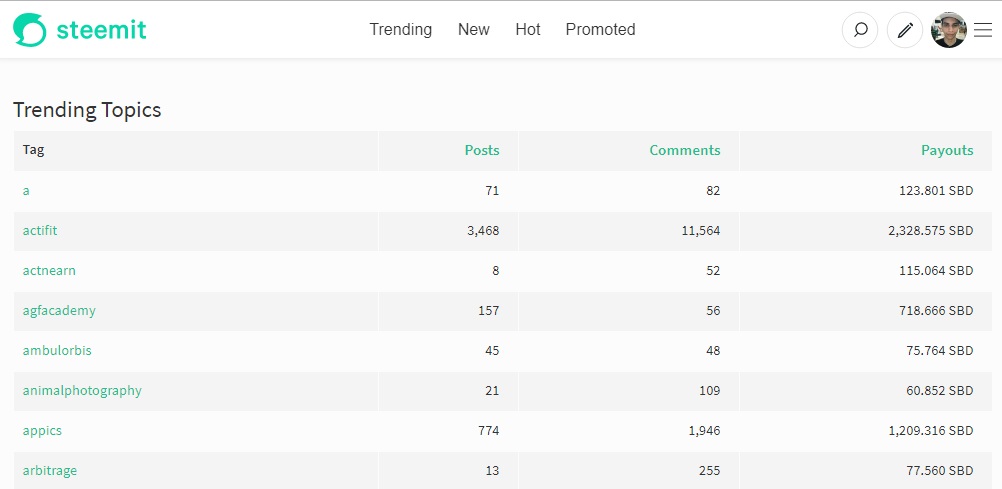Go to the Trending tab

point(400,30)
